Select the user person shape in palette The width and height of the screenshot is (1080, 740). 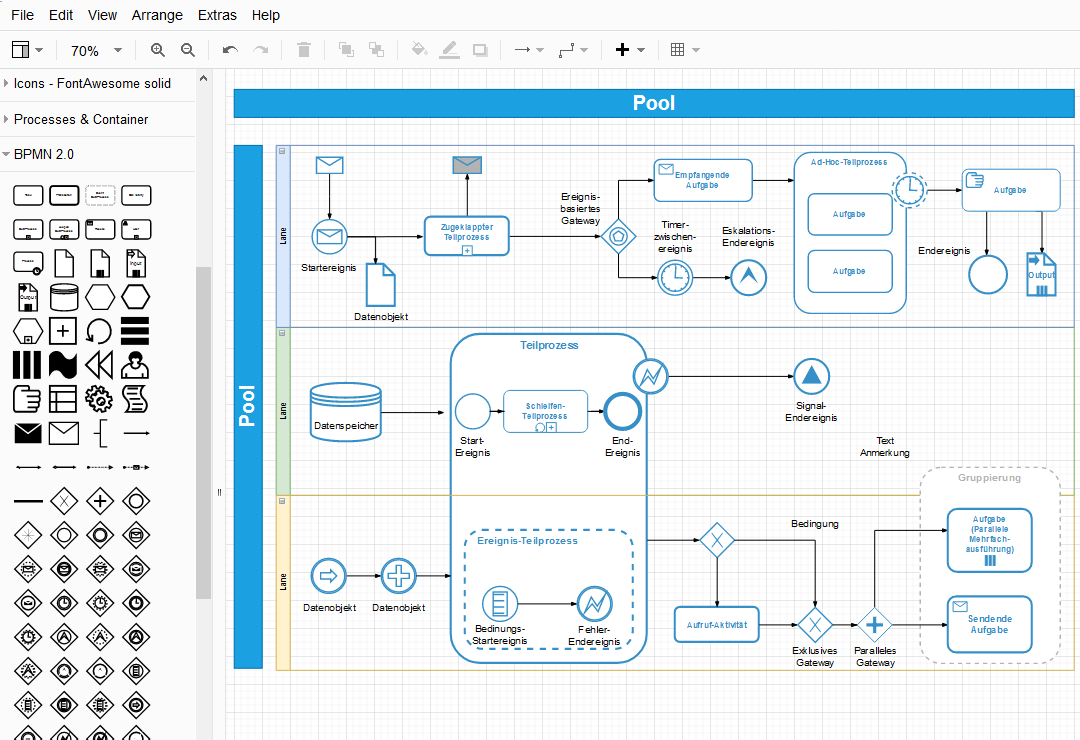135,365
